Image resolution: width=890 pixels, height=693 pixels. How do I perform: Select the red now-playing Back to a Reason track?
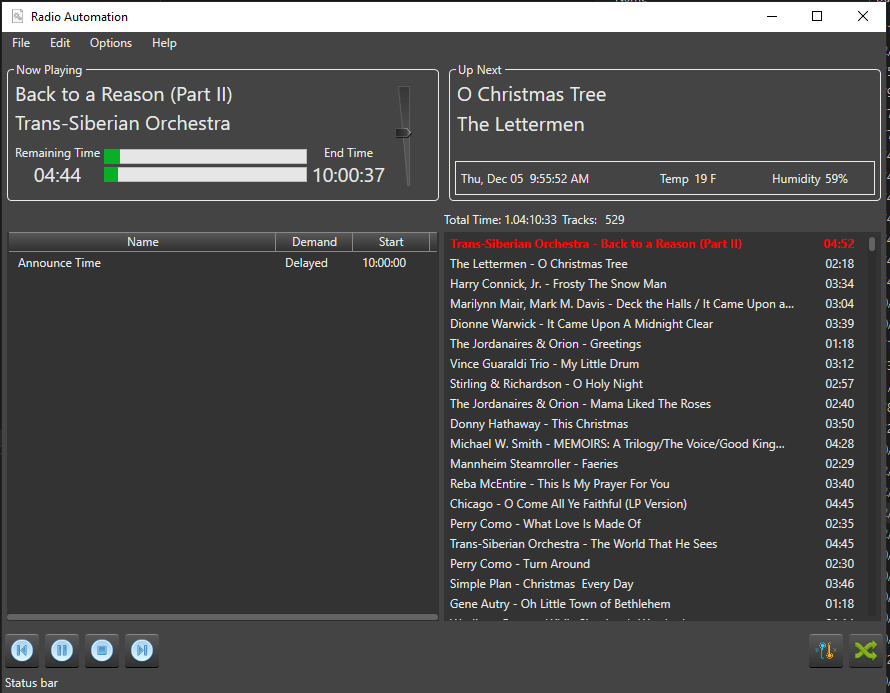pos(653,243)
